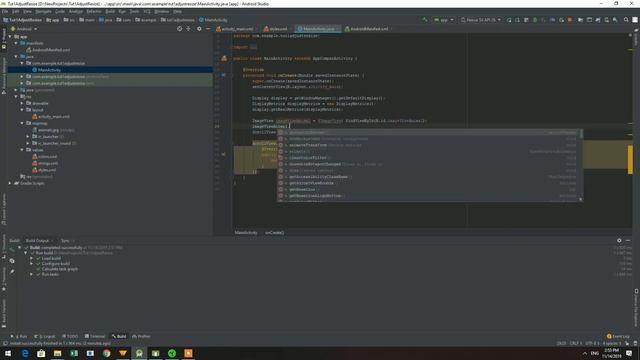The image size is (640, 360).
Task: Select styles.xml in Project tree
Action: pos(47,170)
